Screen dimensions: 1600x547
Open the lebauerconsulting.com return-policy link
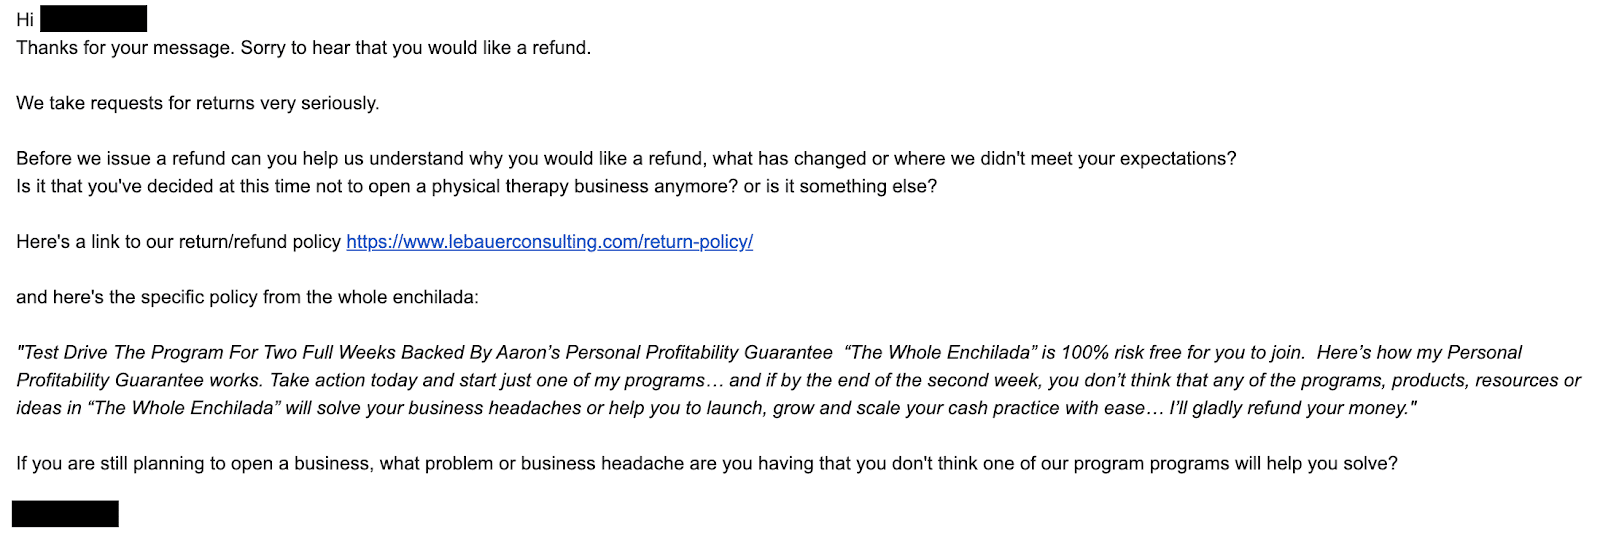click(x=549, y=242)
